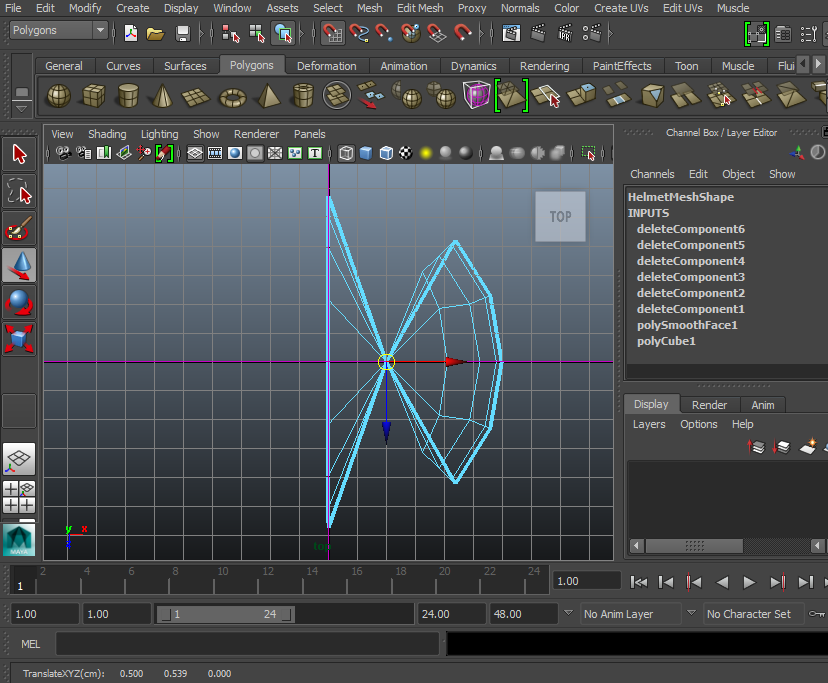This screenshot has height=683, width=828.
Task: Toggle snap to grids
Action: click(x=333, y=33)
